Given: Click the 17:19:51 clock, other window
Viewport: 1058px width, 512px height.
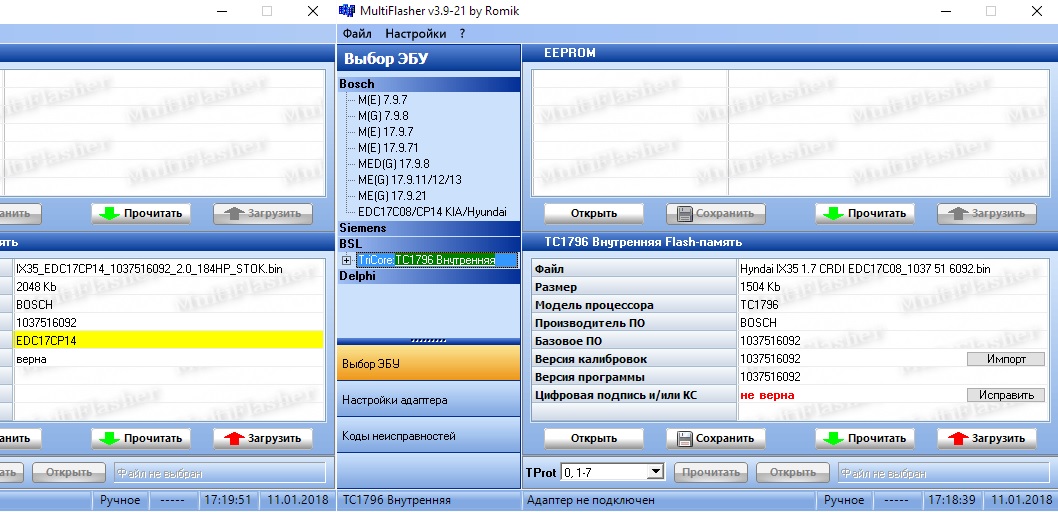Looking at the screenshot, I should pyautogui.click(x=227, y=501).
